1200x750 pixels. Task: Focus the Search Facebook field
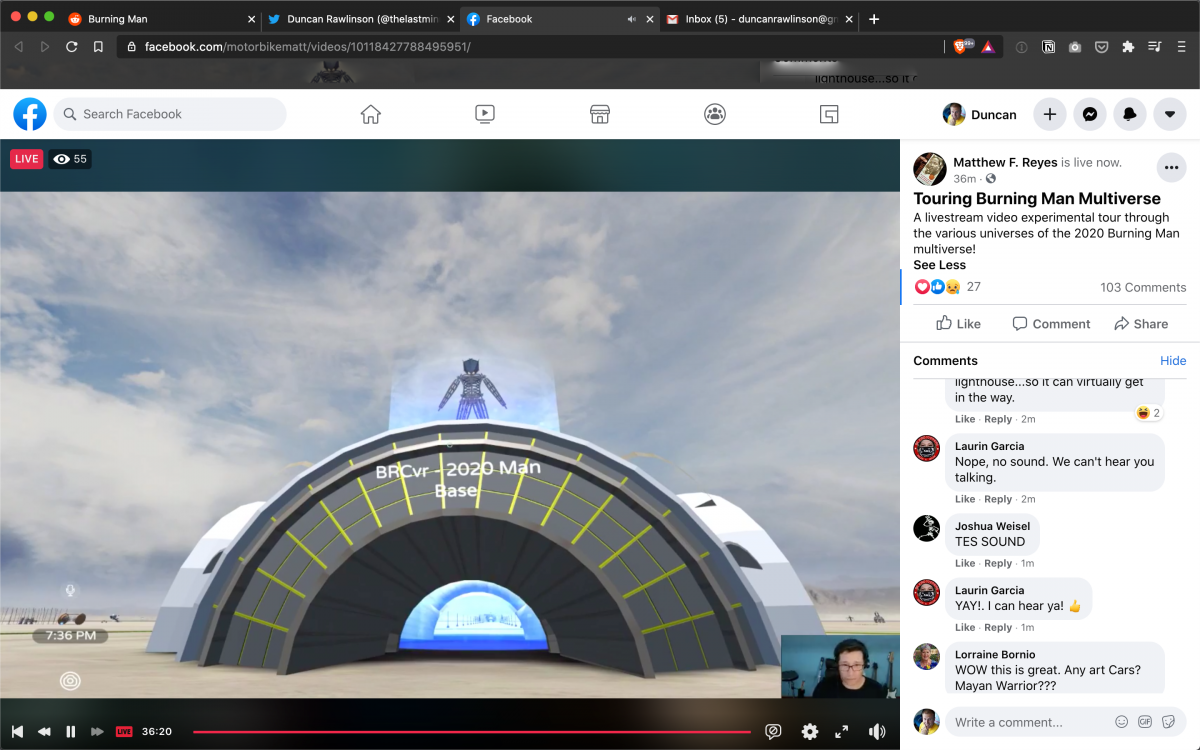(x=170, y=114)
